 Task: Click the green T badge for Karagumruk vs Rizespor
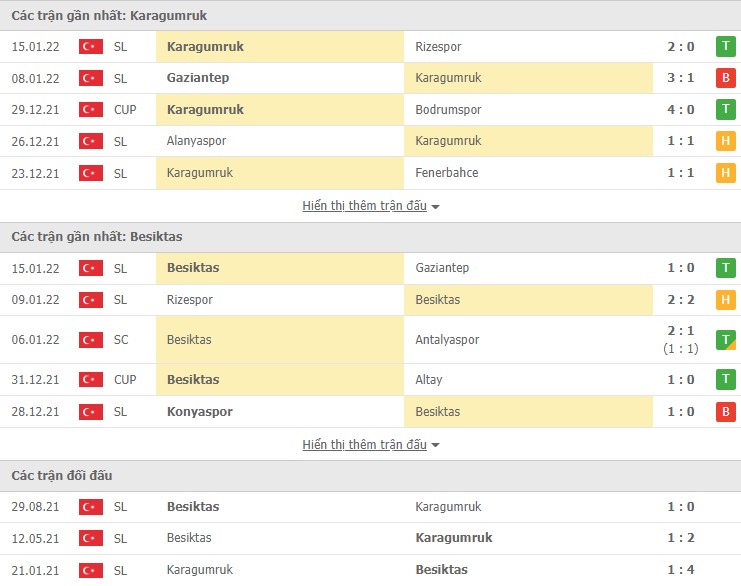click(x=725, y=46)
